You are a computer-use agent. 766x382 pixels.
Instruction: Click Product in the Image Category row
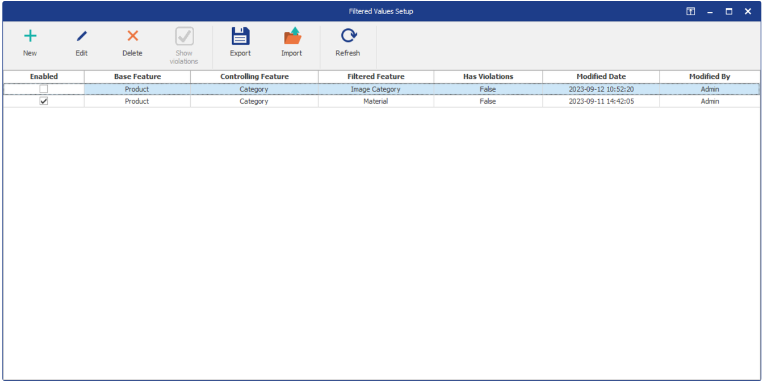click(137, 89)
